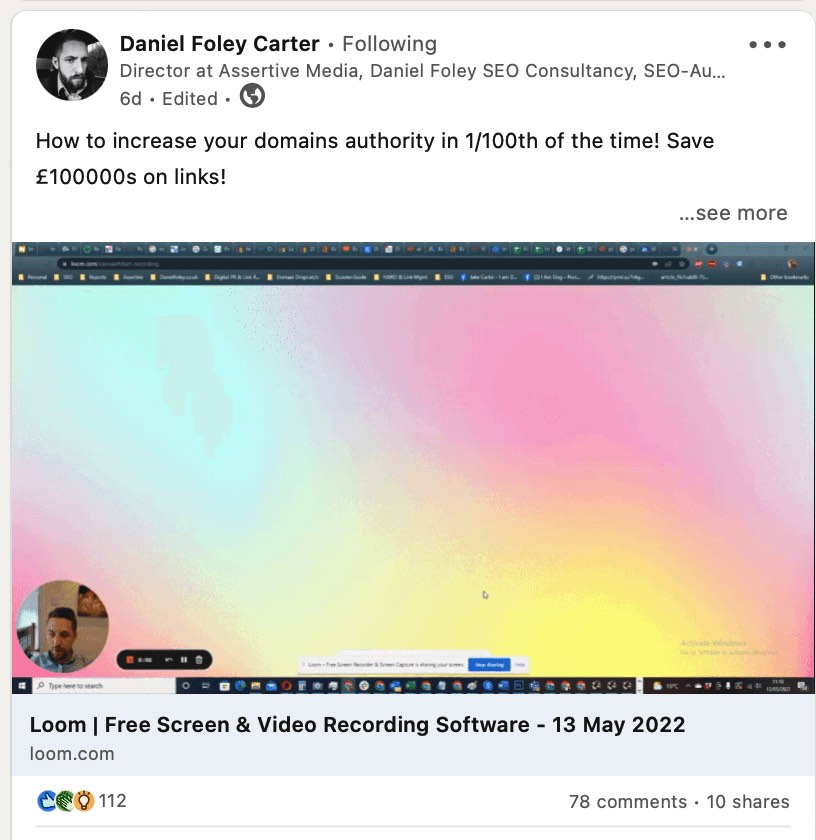The width and height of the screenshot is (816, 840).
Task: Toggle the Following status label
Action: click(x=390, y=44)
